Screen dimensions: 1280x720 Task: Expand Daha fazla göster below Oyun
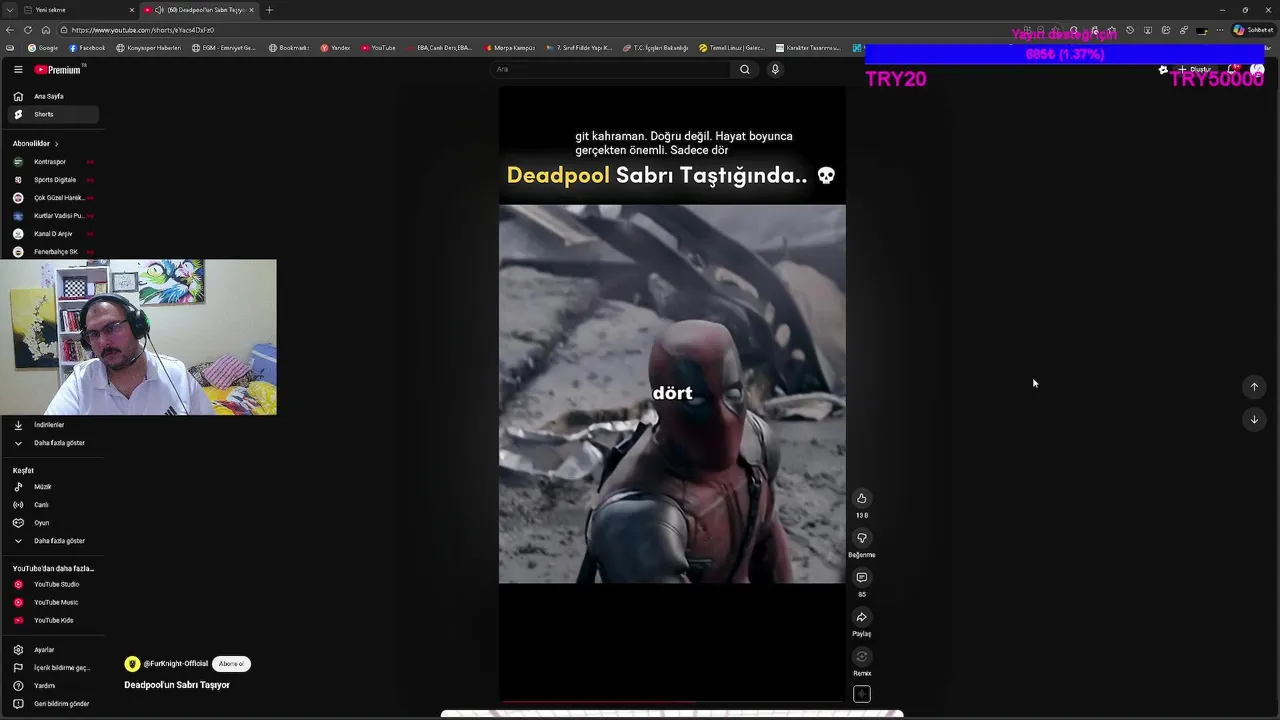point(52,541)
